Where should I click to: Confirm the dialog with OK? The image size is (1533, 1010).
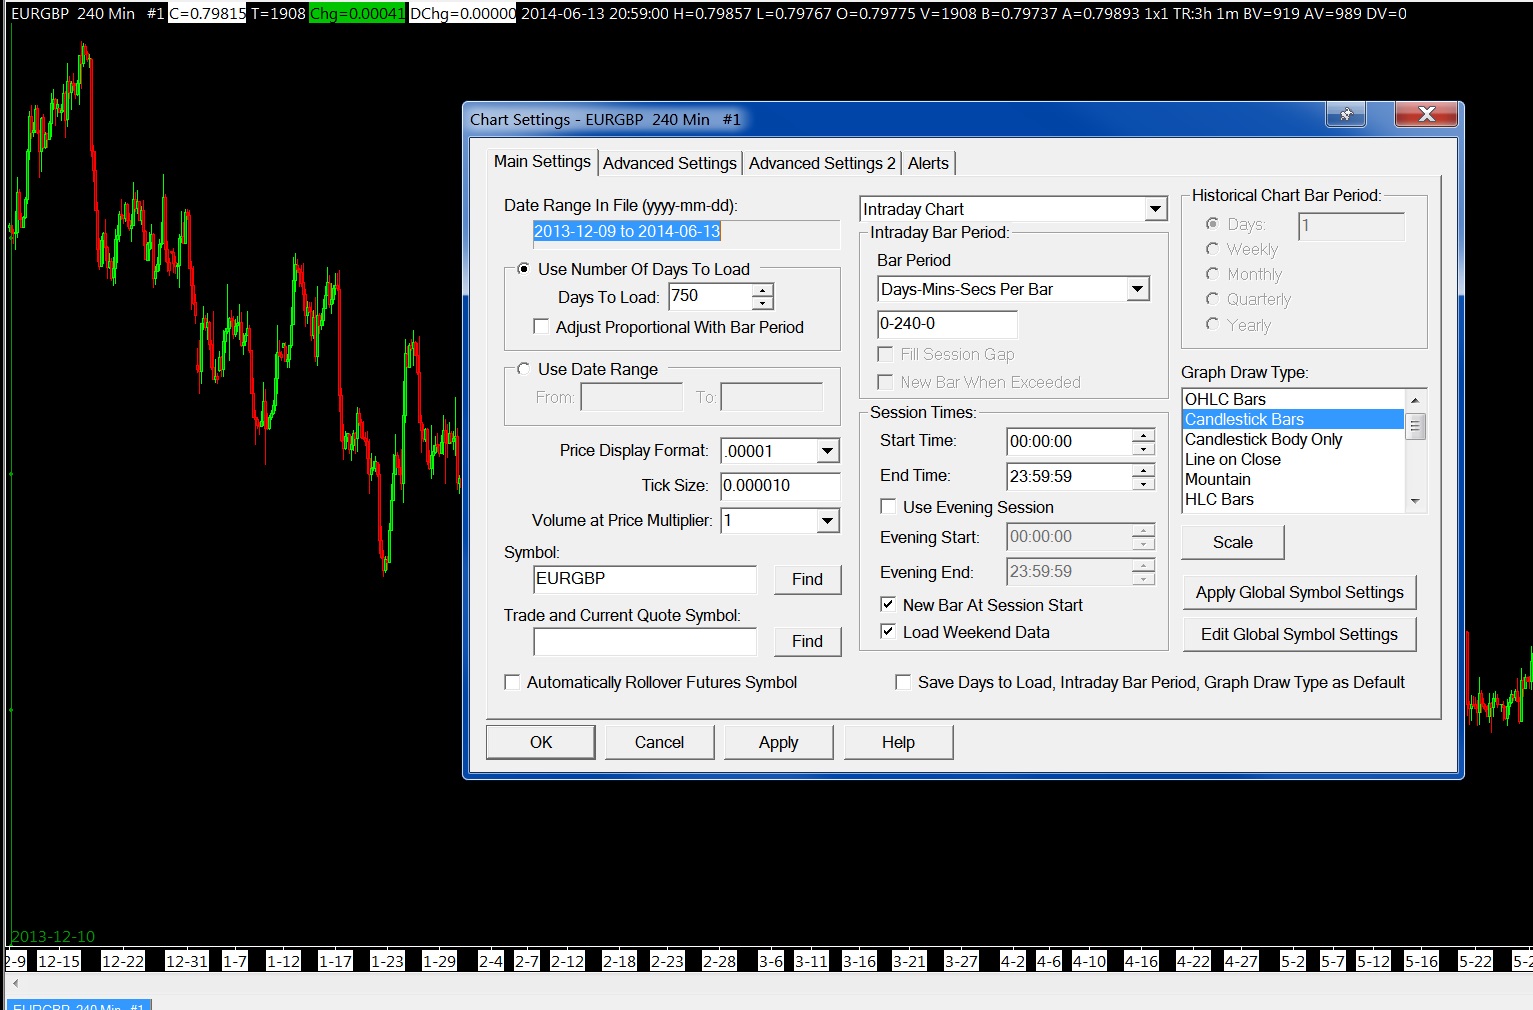tap(541, 742)
